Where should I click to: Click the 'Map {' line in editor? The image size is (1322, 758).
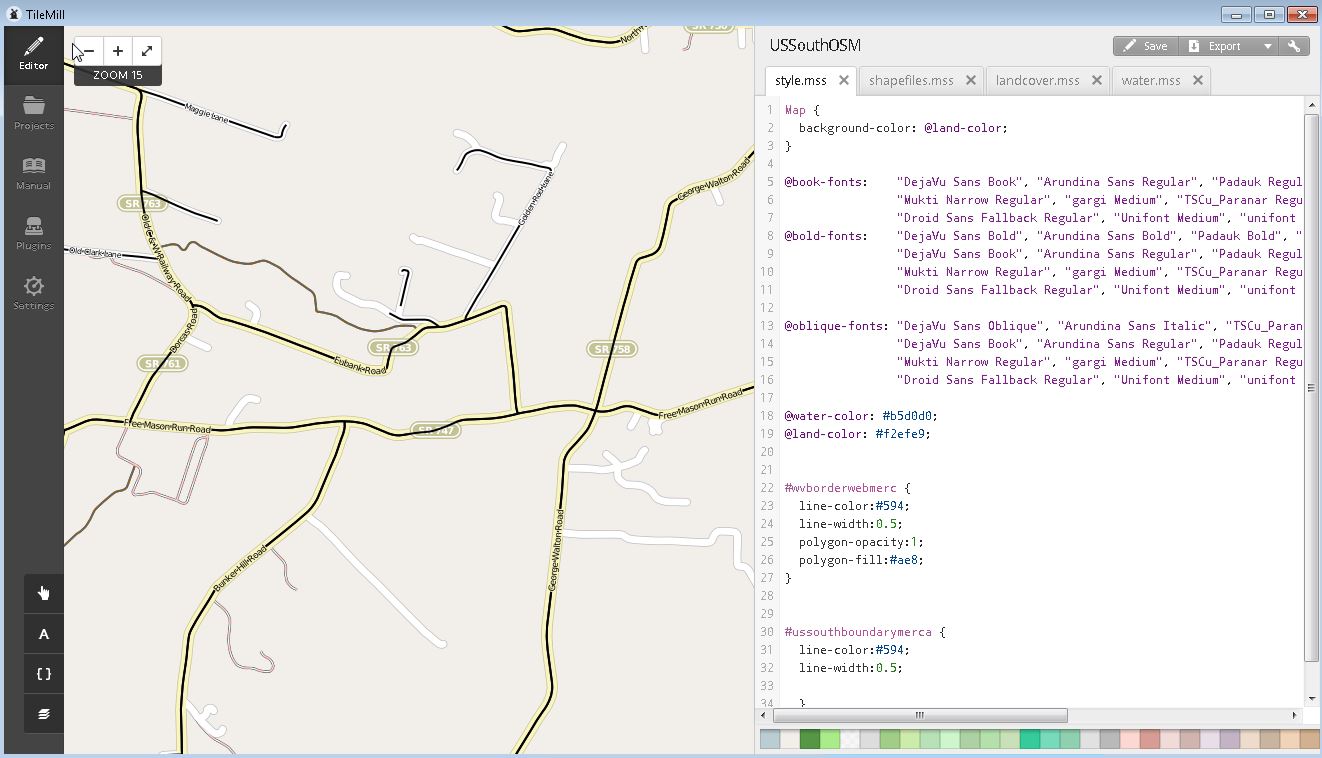point(802,110)
